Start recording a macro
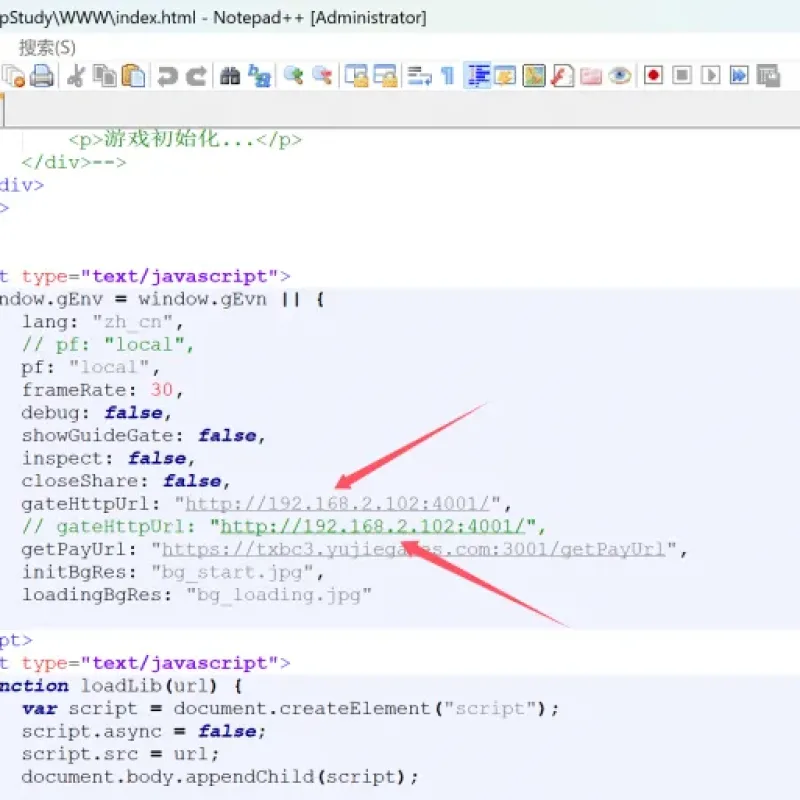This screenshot has width=800, height=800. tap(653, 76)
